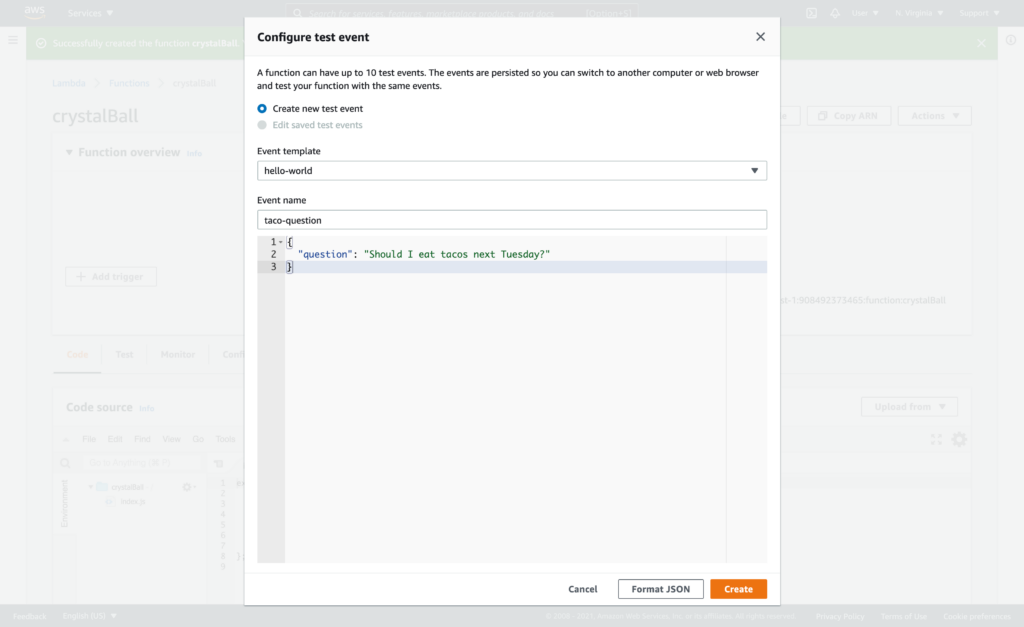The image size is (1024, 627).
Task: Click the Go to Anything field
Action: pos(142,462)
